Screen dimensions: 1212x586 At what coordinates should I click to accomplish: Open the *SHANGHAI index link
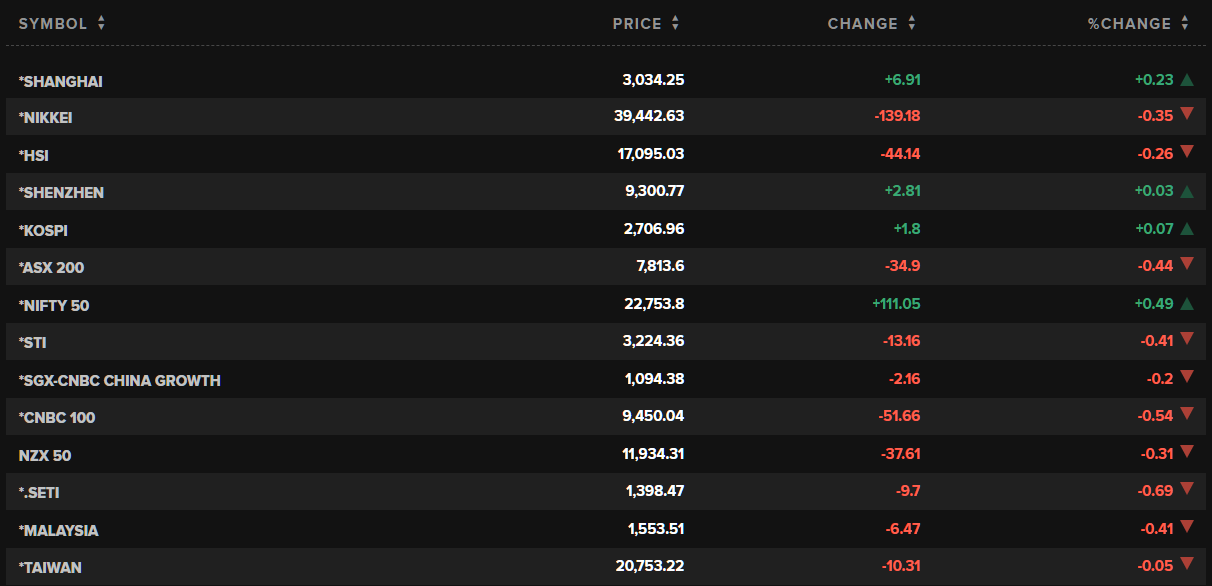pyautogui.click(x=61, y=81)
